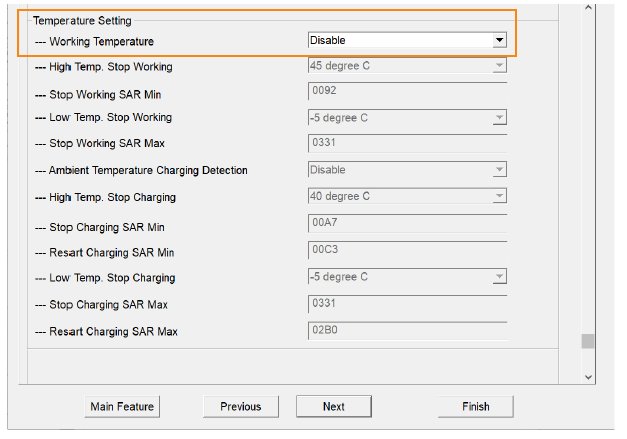The image size is (627, 439).
Task: Click the scrollbar down arrow
Action: (588, 376)
